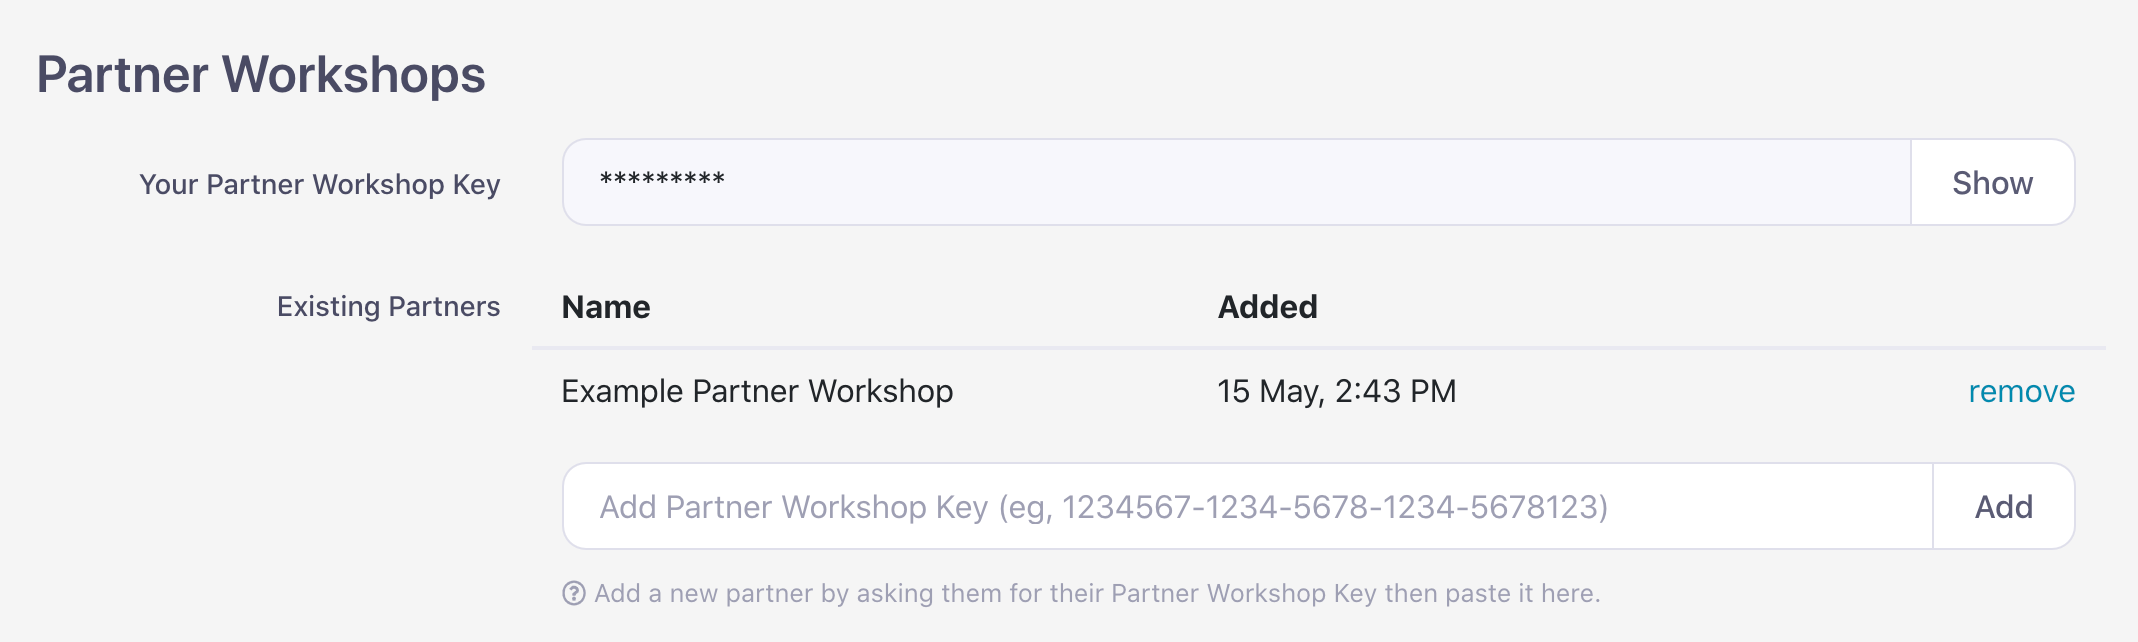Click the Existing Partners label
2138x642 pixels.
click(388, 307)
